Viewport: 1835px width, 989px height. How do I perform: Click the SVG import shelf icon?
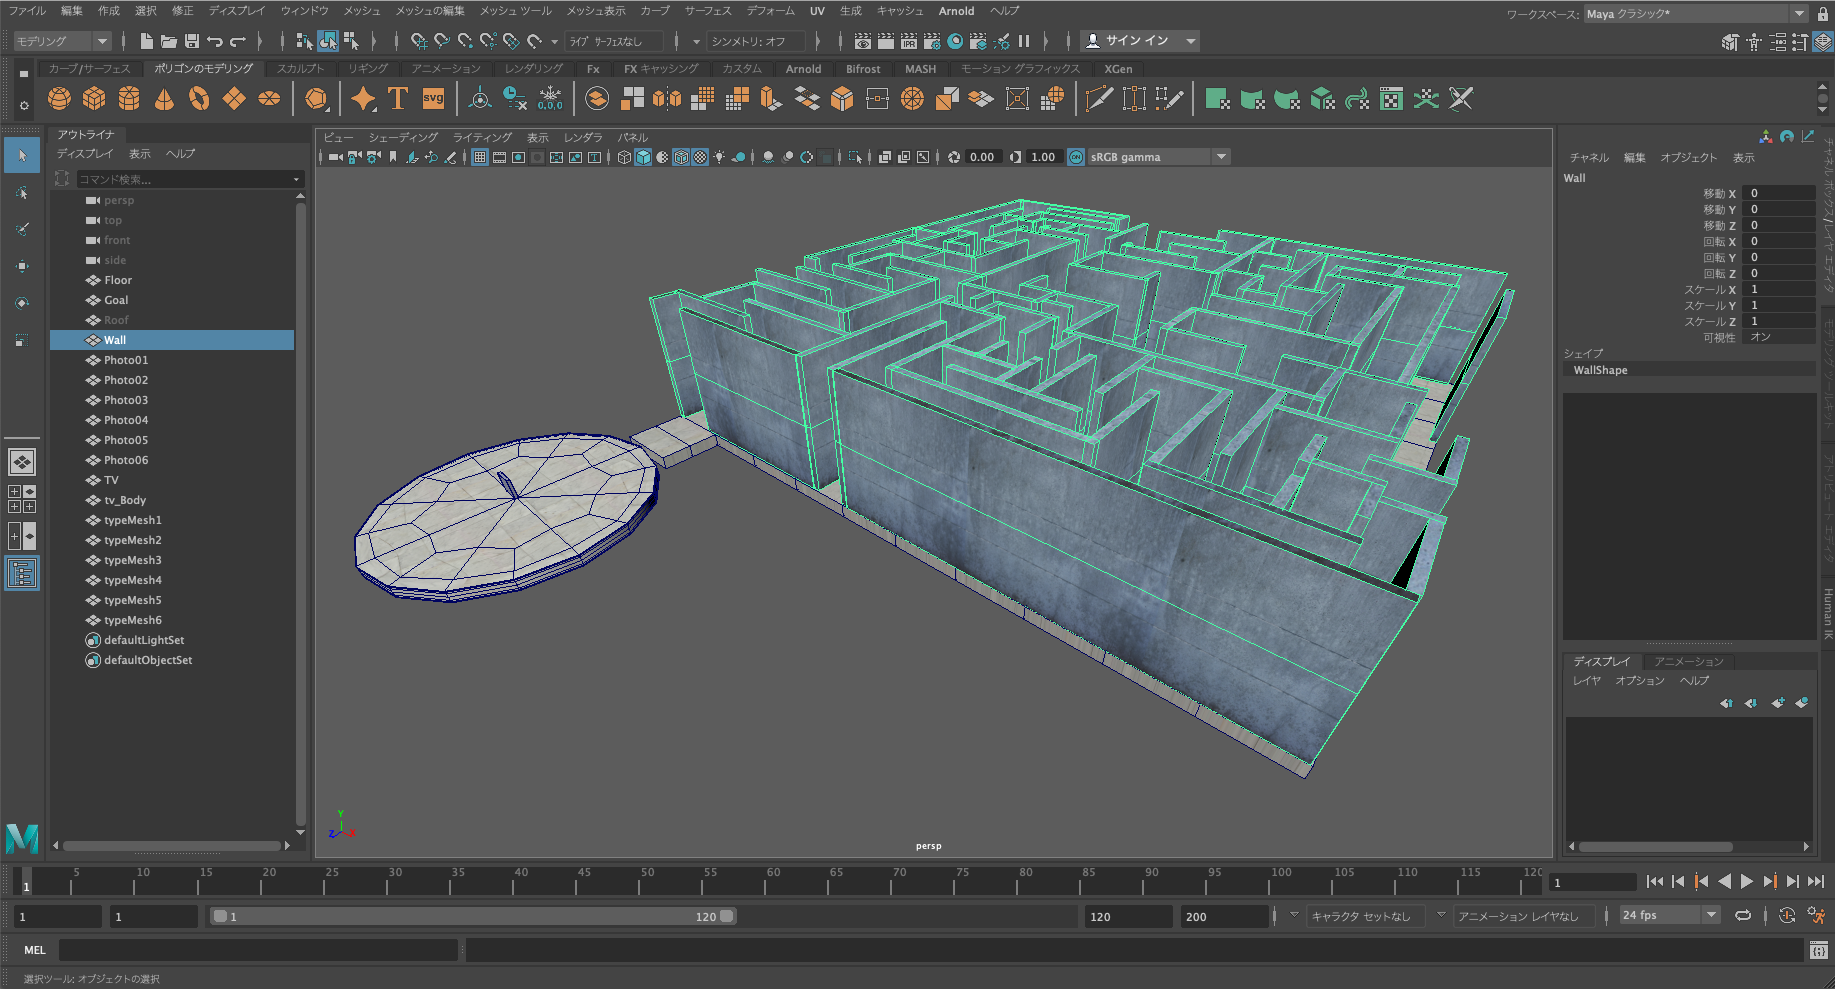click(433, 99)
